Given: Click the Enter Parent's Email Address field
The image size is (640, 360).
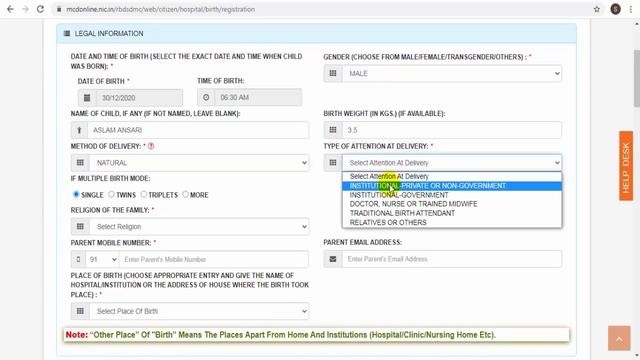Looking at the screenshot, I should [452, 259].
